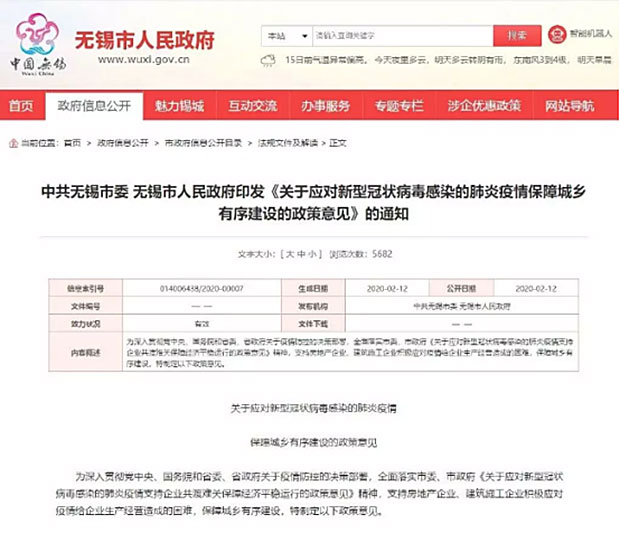Click the 公开日期 value 2020-02-12

536,289
